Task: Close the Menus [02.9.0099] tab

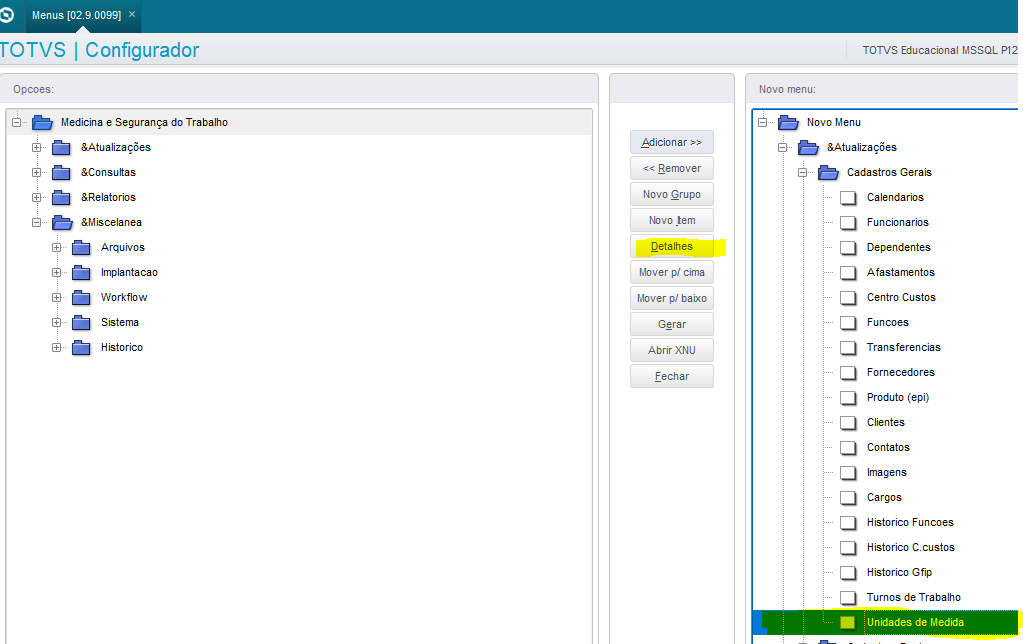Action: [x=132, y=14]
